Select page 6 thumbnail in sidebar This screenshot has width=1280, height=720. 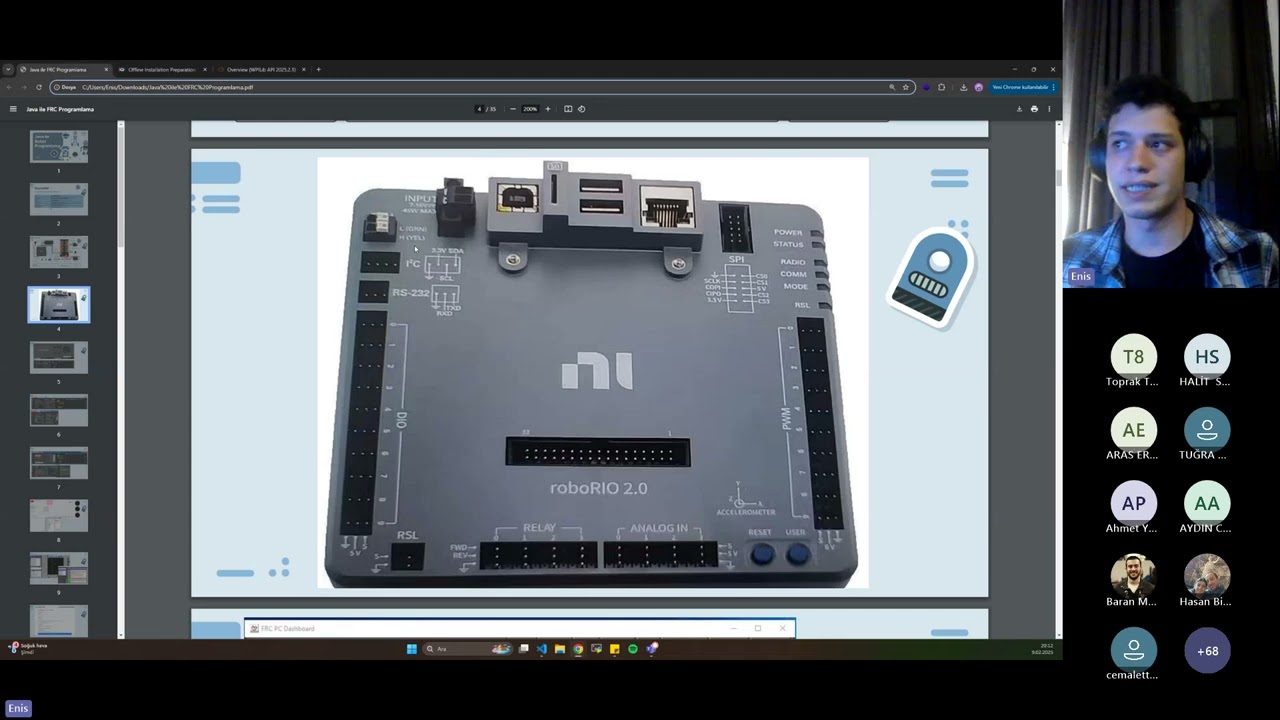[59, 410]
